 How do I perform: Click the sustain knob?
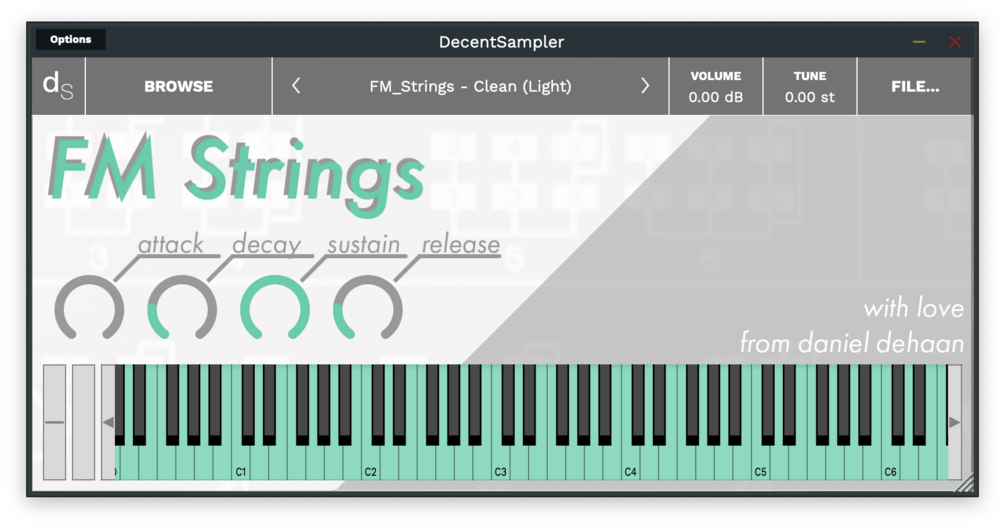pos(275,308)
